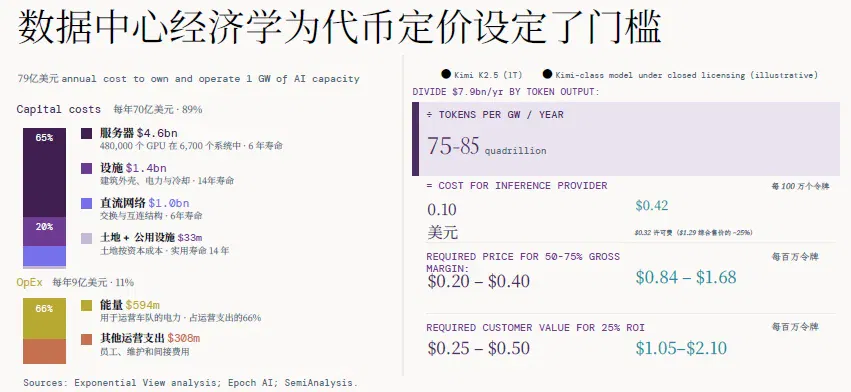Click the REQUIRED PRICE FOR 50-75% GROSS MARGIN heading

(523, 262)
